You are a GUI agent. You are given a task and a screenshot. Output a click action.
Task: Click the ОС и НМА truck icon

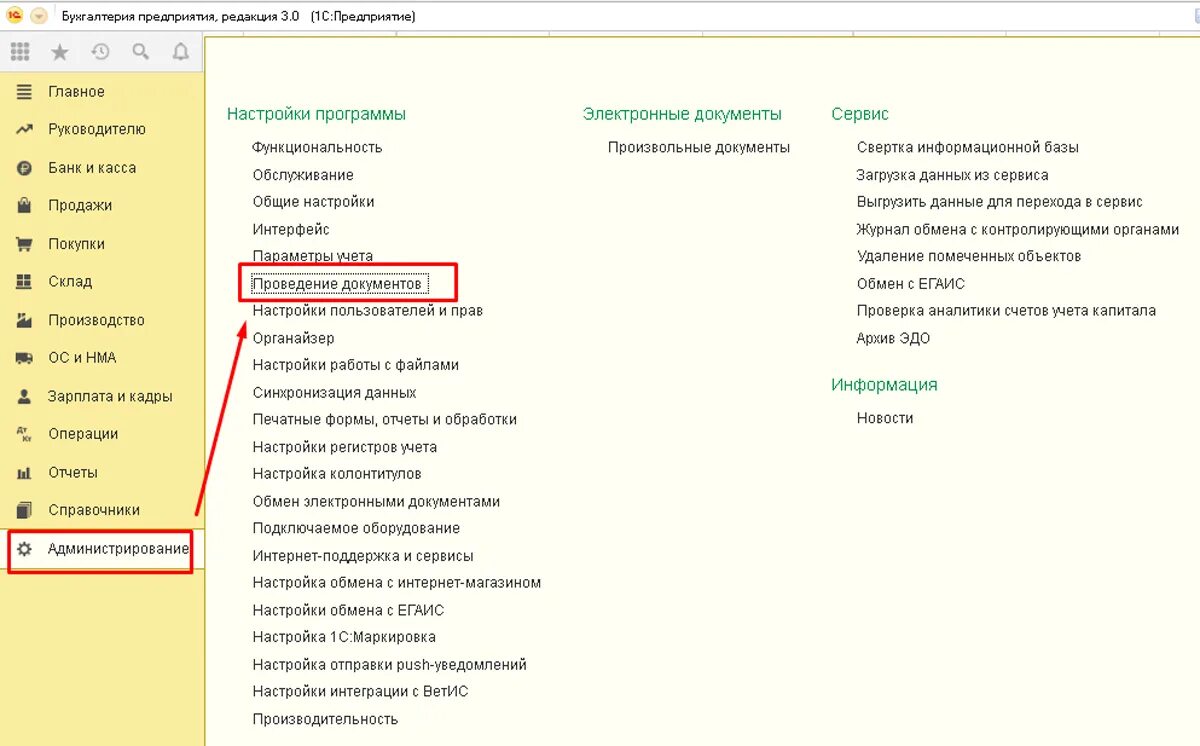click(x=25, y=358)
